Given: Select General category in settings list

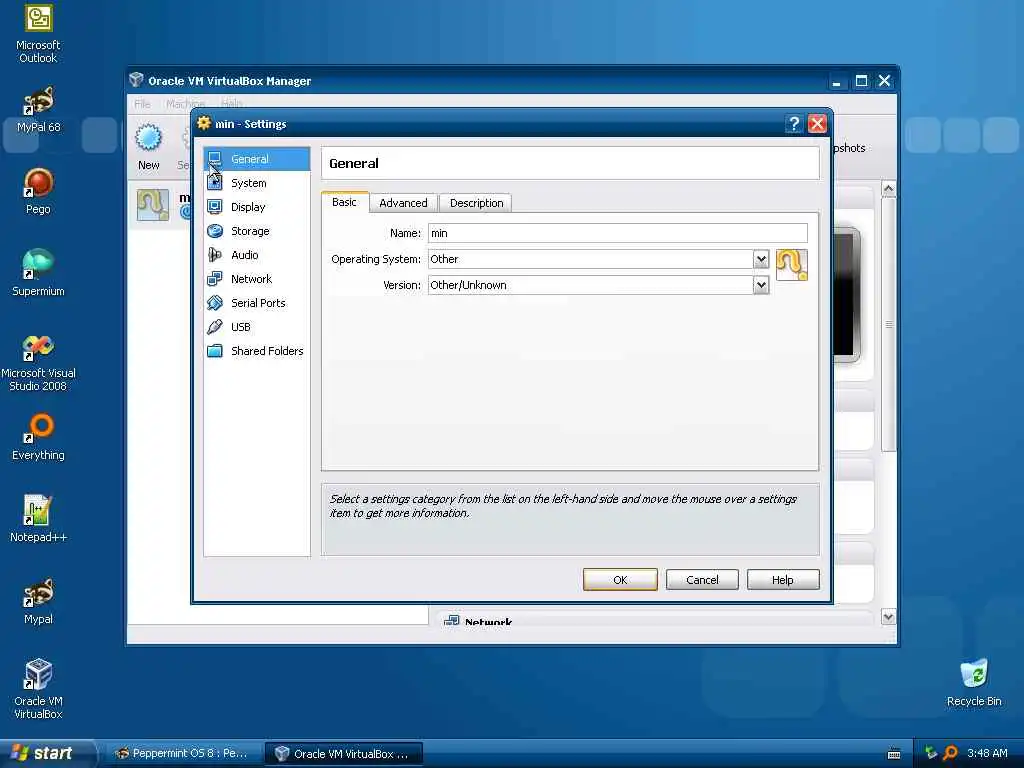Looking at the screenshot, I should point(257,159).
